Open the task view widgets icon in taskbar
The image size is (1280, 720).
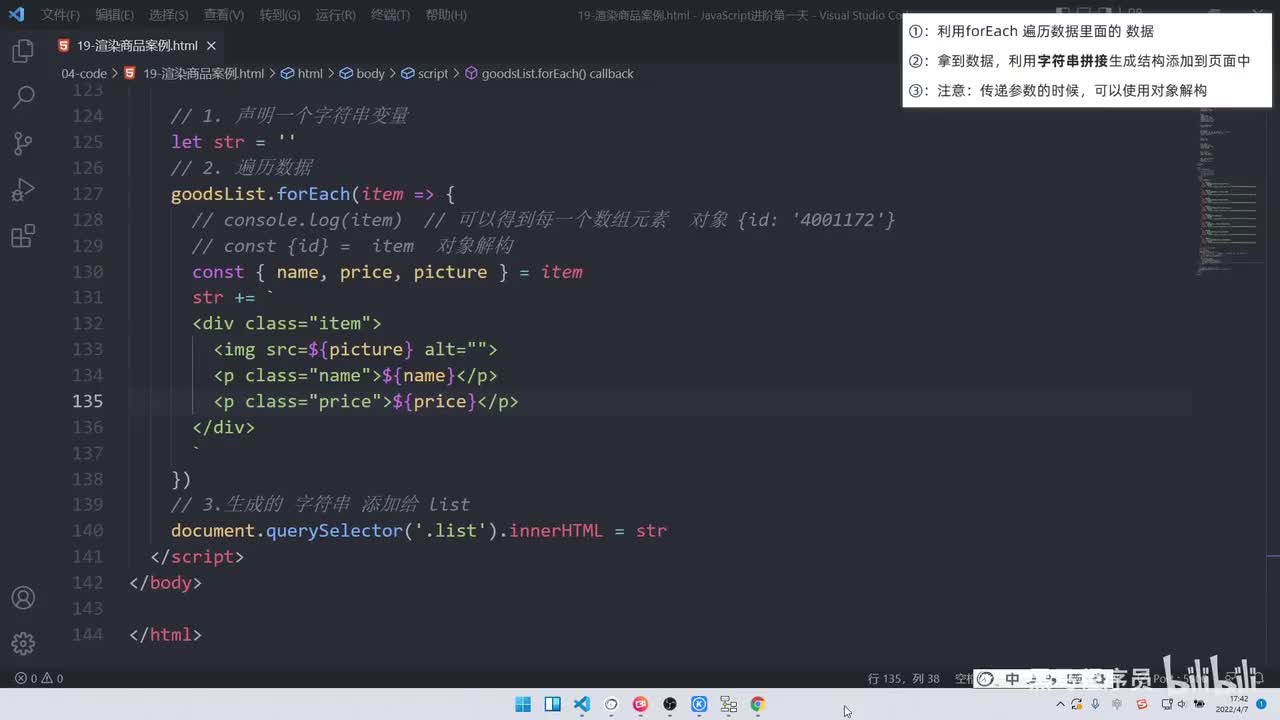(552, 704)
